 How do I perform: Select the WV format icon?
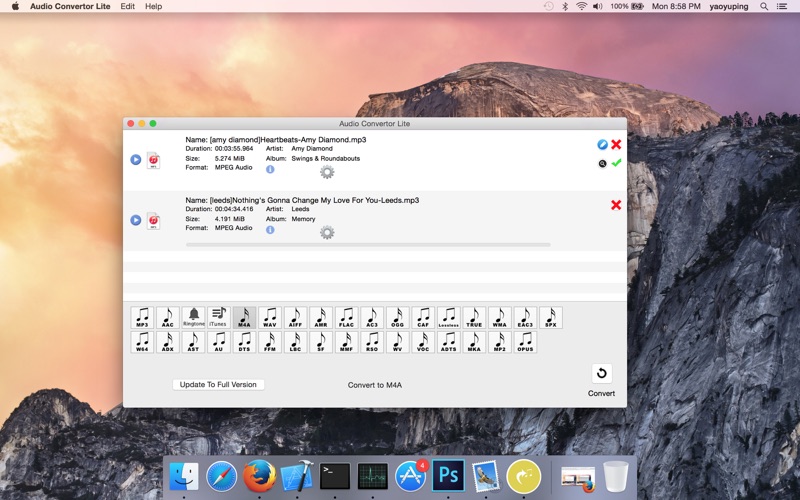coord(397,342)
